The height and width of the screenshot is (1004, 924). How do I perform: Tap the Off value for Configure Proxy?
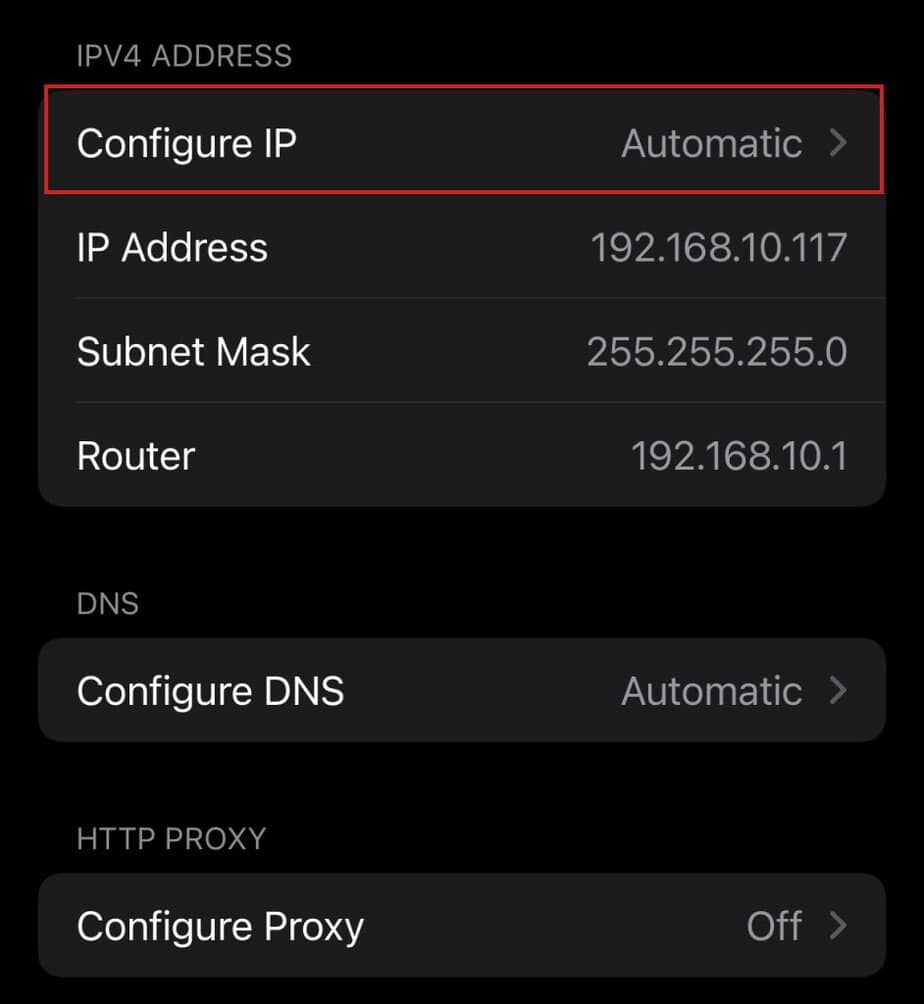(x=774, y=926)
